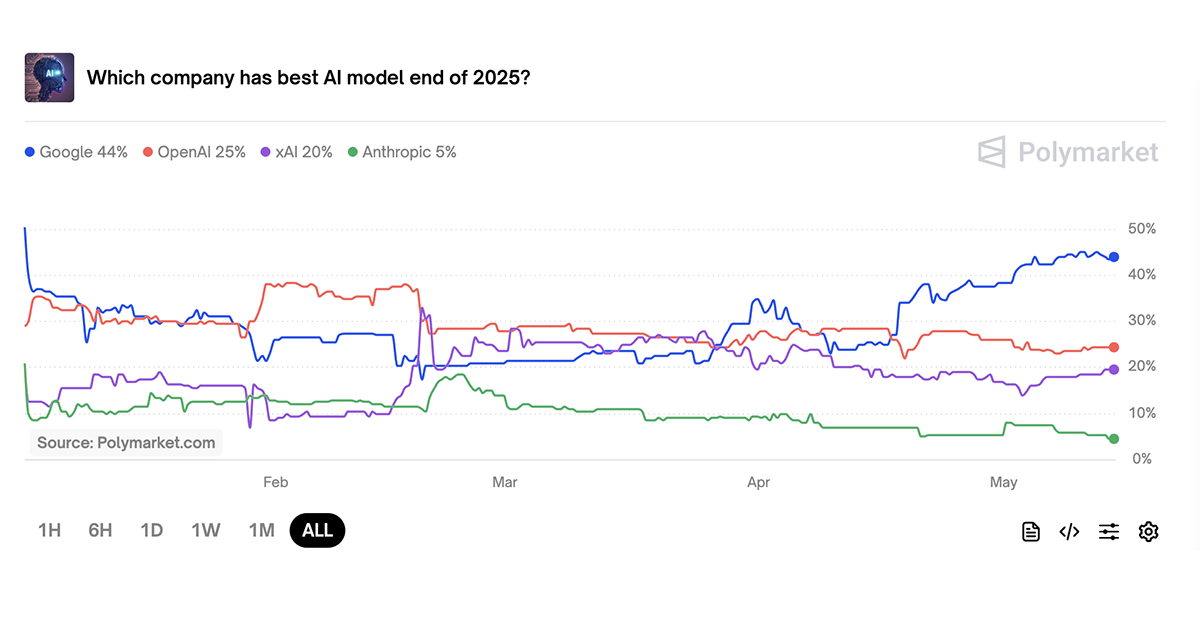This screenshot has width=1200, height=630.
Task: Click Google's blue legend color dot
Action: pos(31,151)
